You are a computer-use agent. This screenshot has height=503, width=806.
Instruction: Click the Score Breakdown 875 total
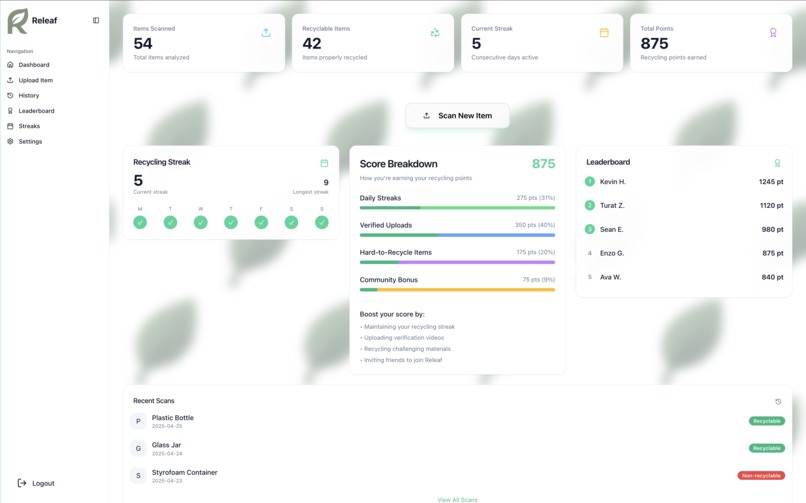click(543, 164)
